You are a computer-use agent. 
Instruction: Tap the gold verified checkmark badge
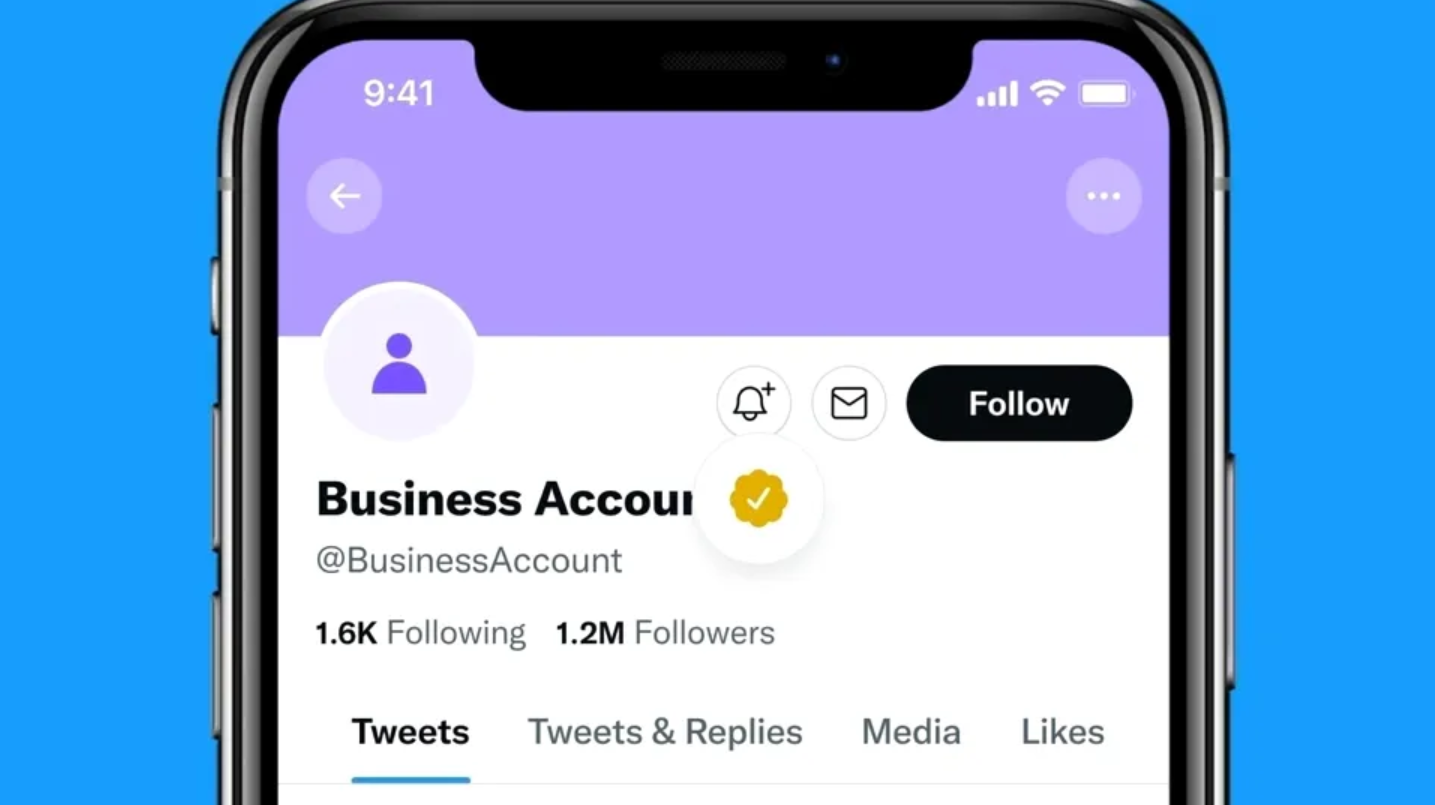click(758, 498)
